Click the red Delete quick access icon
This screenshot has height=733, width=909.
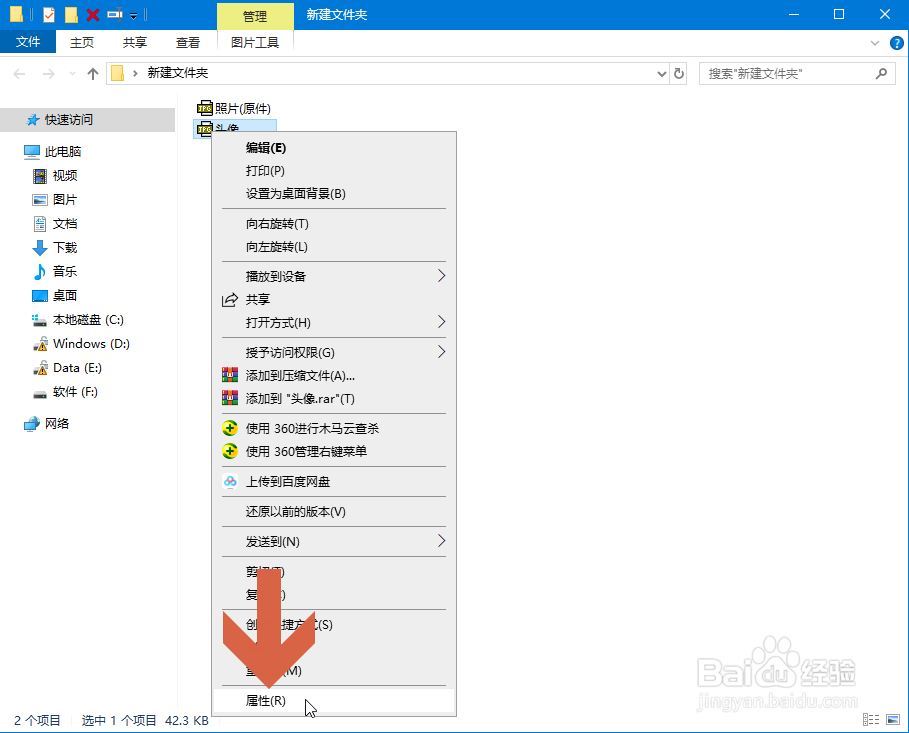click(93, 14)
